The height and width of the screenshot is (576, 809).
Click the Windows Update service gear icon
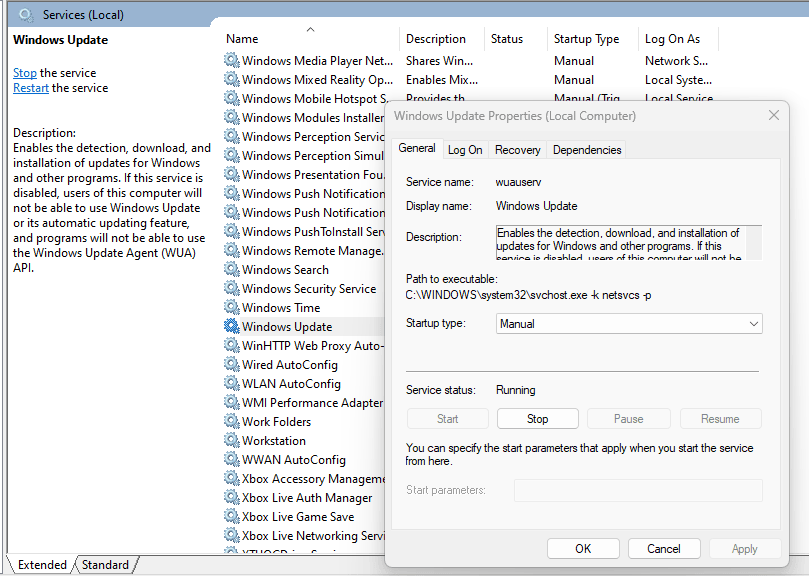point(231,326)
